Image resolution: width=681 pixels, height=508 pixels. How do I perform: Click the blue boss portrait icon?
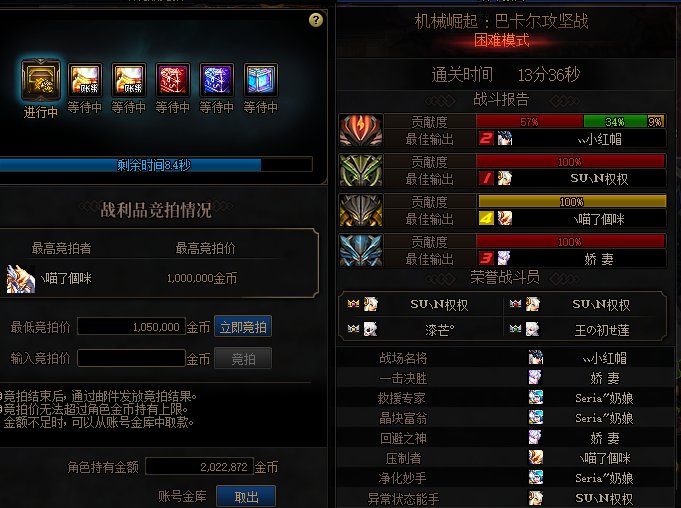(x=361, y=250)
